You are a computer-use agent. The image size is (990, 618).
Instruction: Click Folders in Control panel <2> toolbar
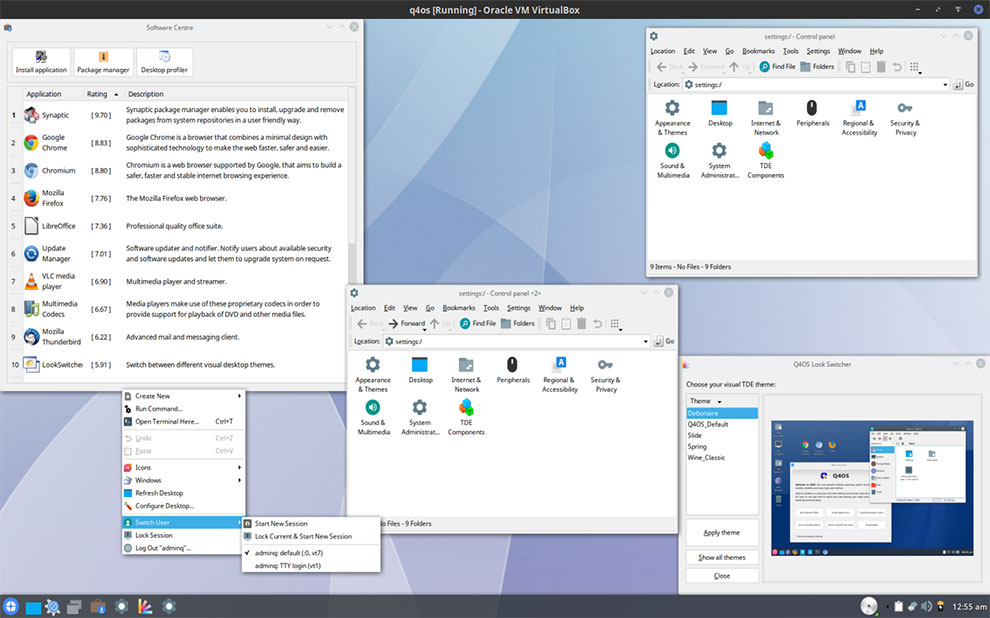click(518, 323)
